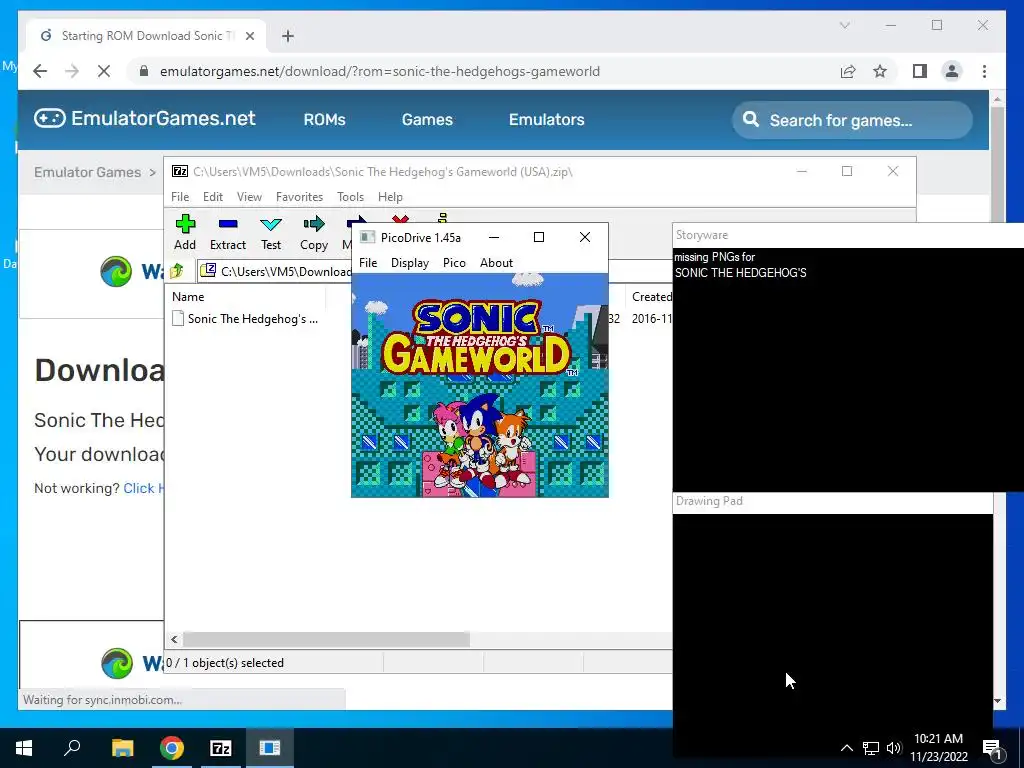The height and width of the screenshot is (768, 1024).
Task: Click the Chrome forward arrow button
Action: point(72,71)
